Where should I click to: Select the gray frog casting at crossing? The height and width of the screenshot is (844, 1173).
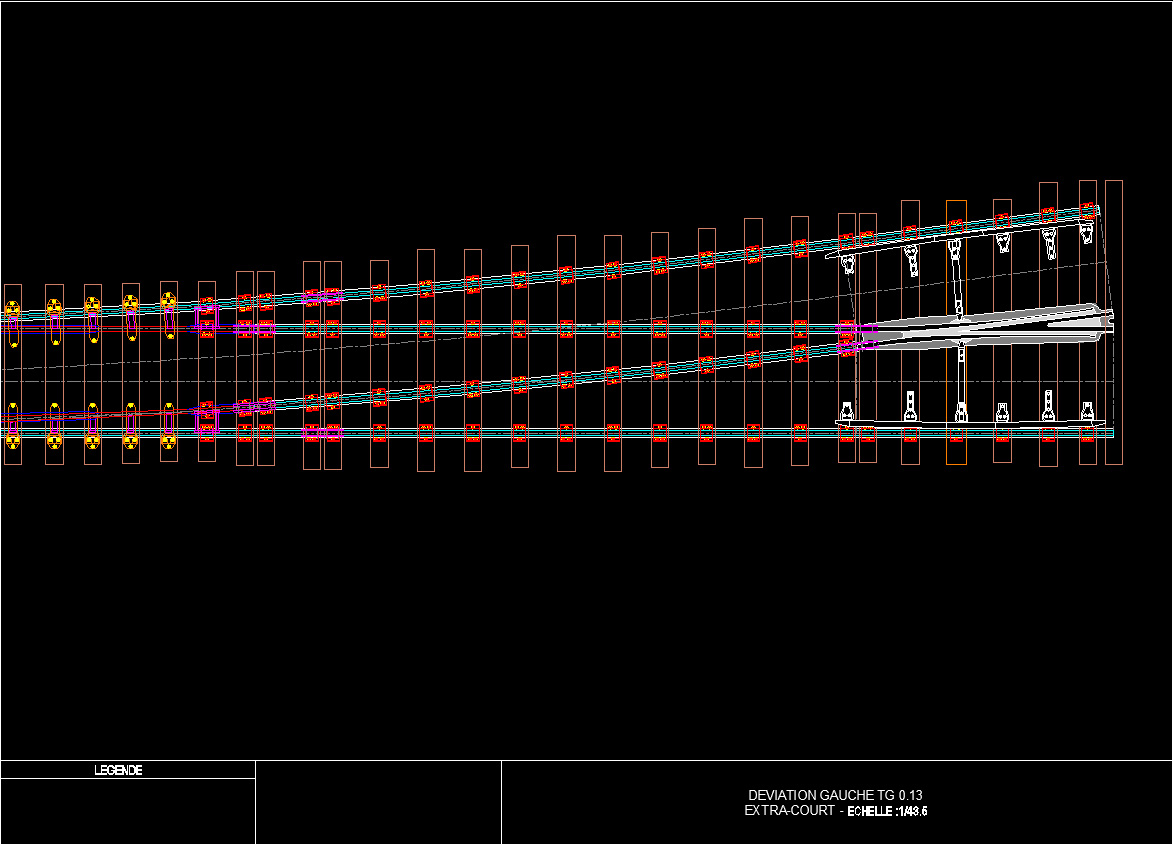point(987,326)
